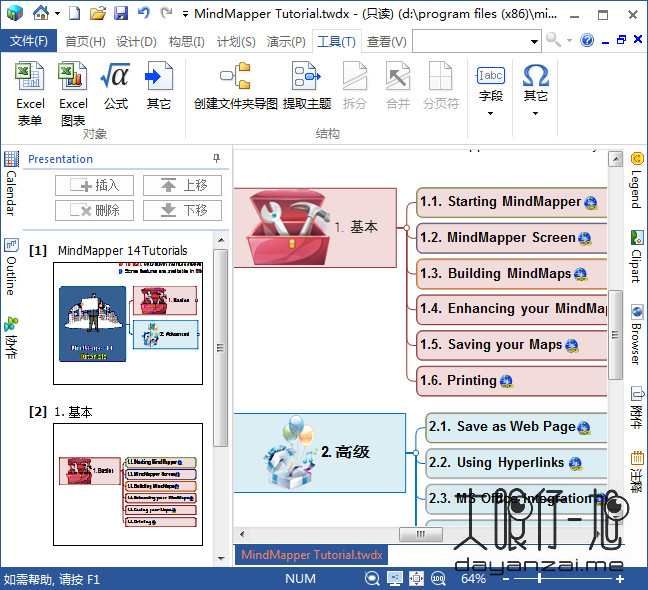This screenshot has width=648, height=590.
Task: Click the 删除 slide button
Action: (94, 210)
